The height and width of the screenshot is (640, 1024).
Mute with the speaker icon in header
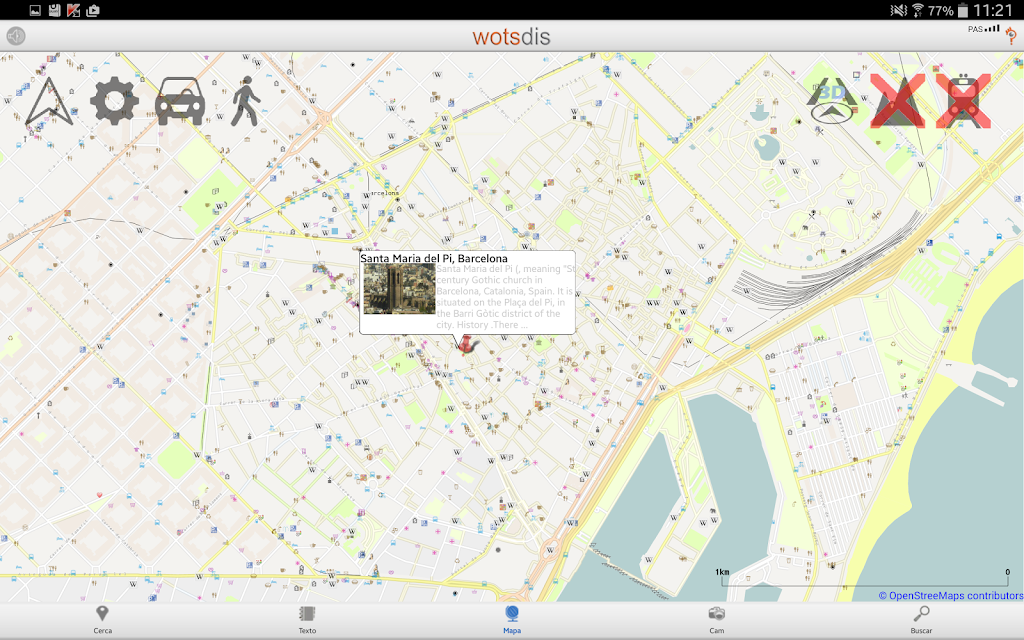tap(16, 36)
